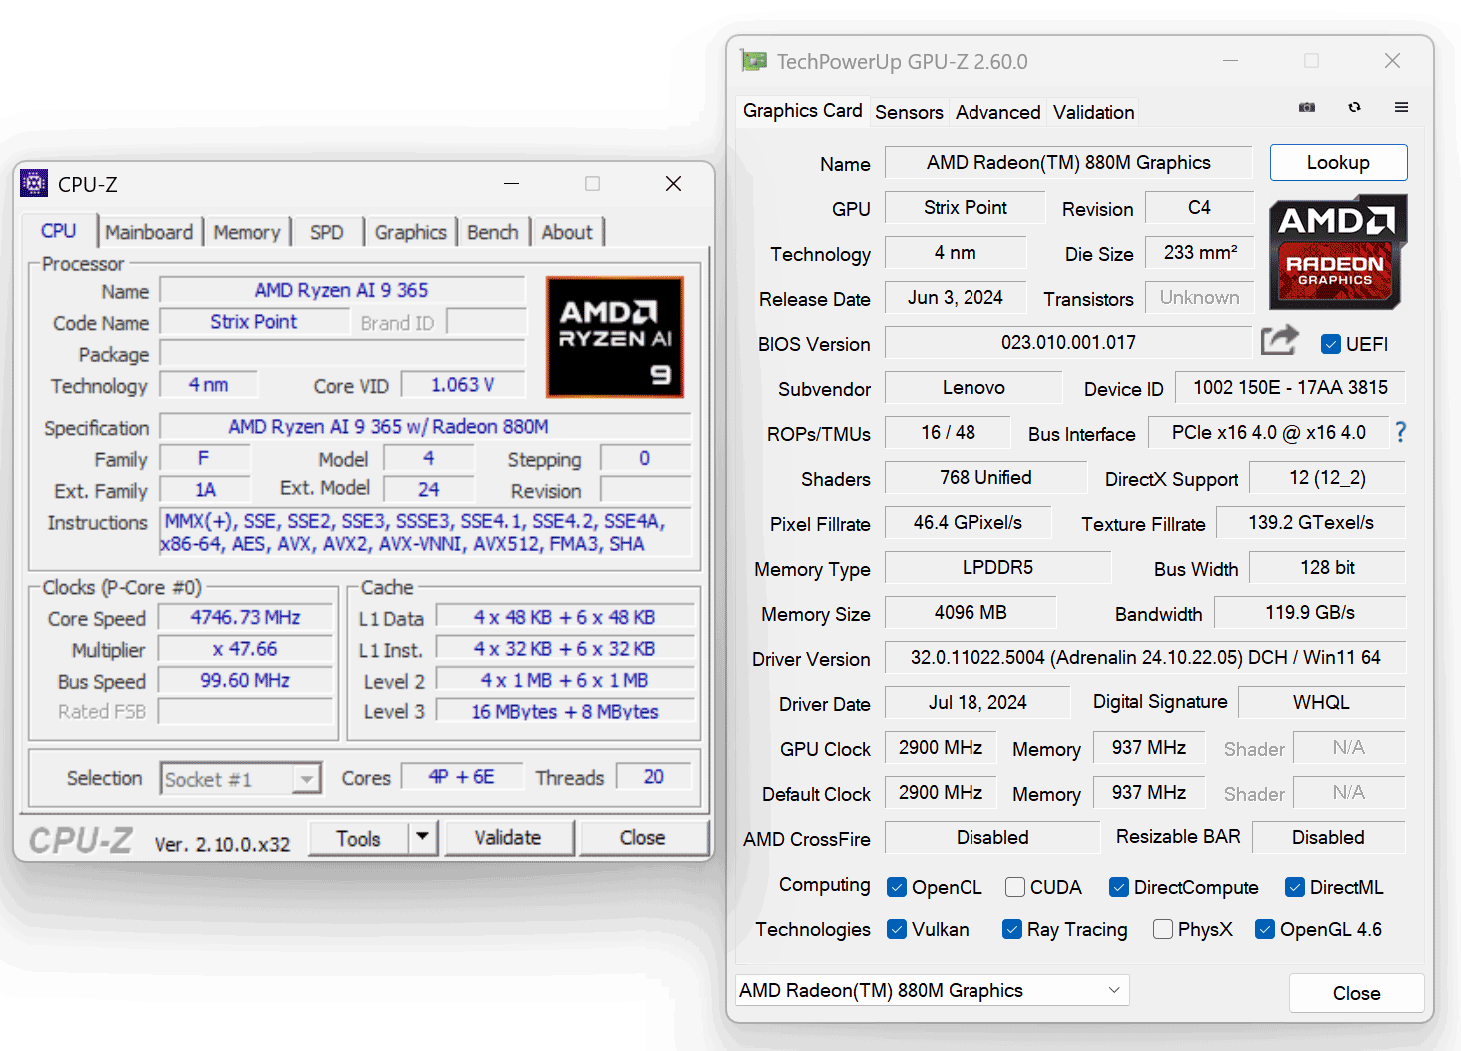Enable the CUDA checkbox
This screenshot has height=1051, width=1461.
click(x=1015, y=887)
